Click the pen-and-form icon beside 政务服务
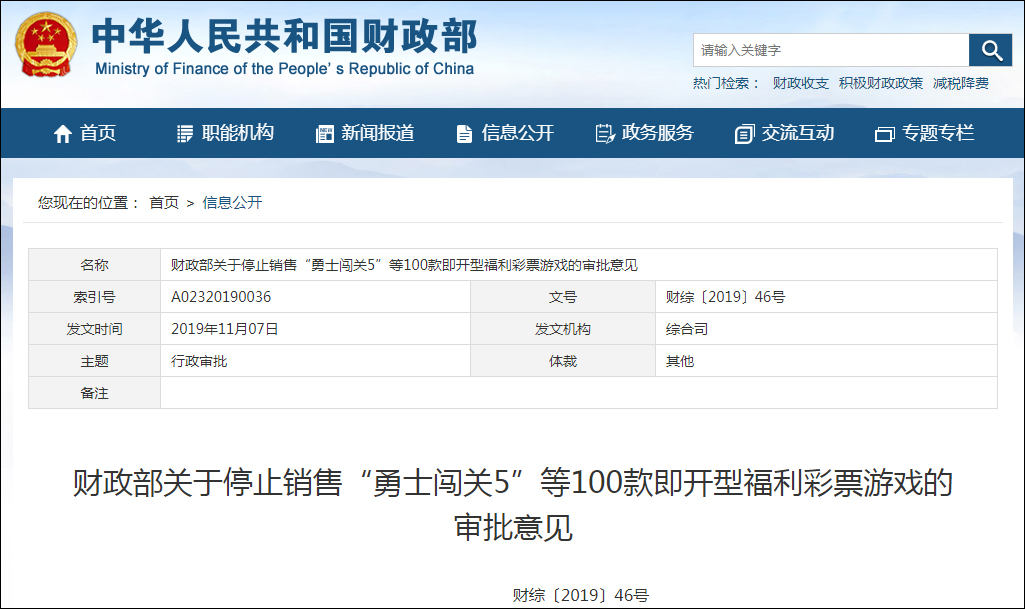 tap(605, 134)
